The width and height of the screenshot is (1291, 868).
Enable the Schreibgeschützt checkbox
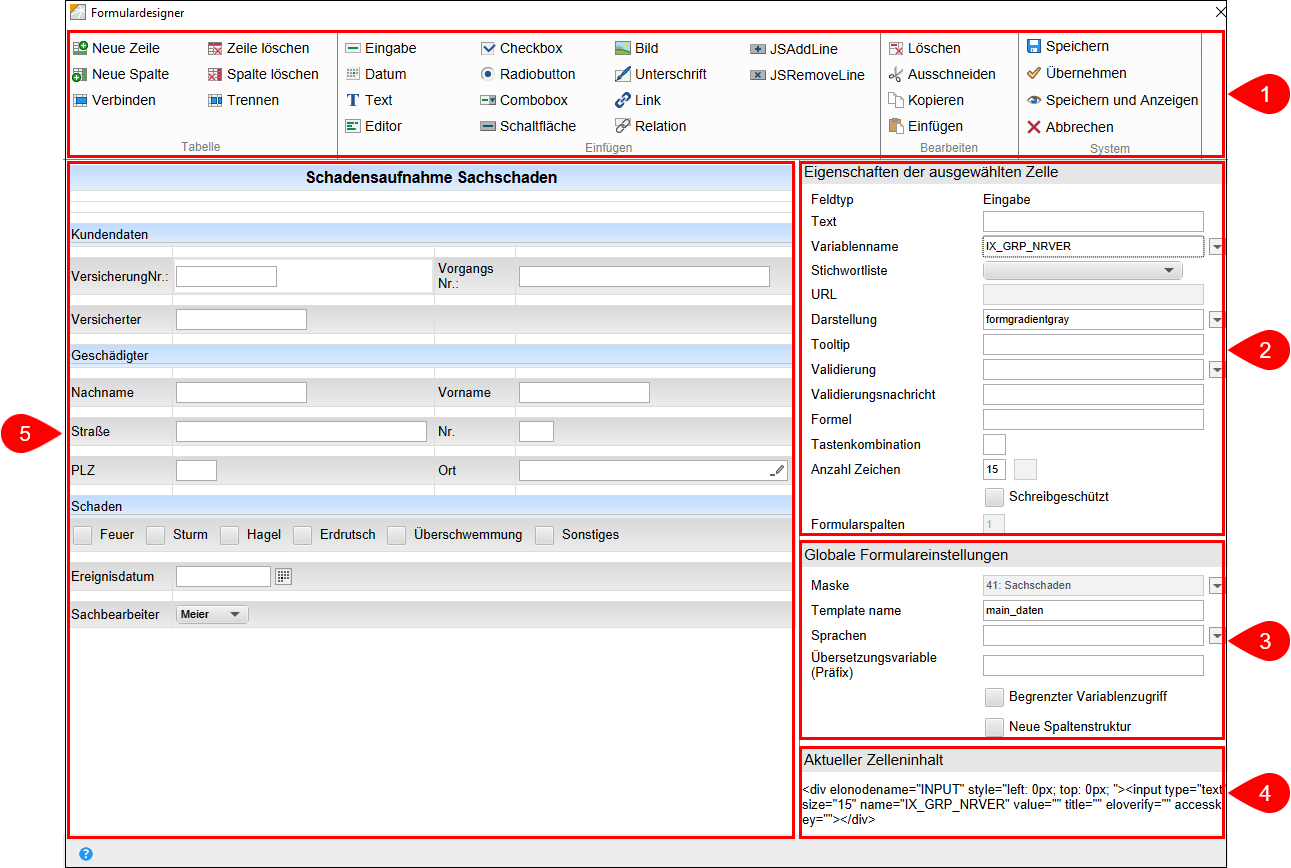993,497
